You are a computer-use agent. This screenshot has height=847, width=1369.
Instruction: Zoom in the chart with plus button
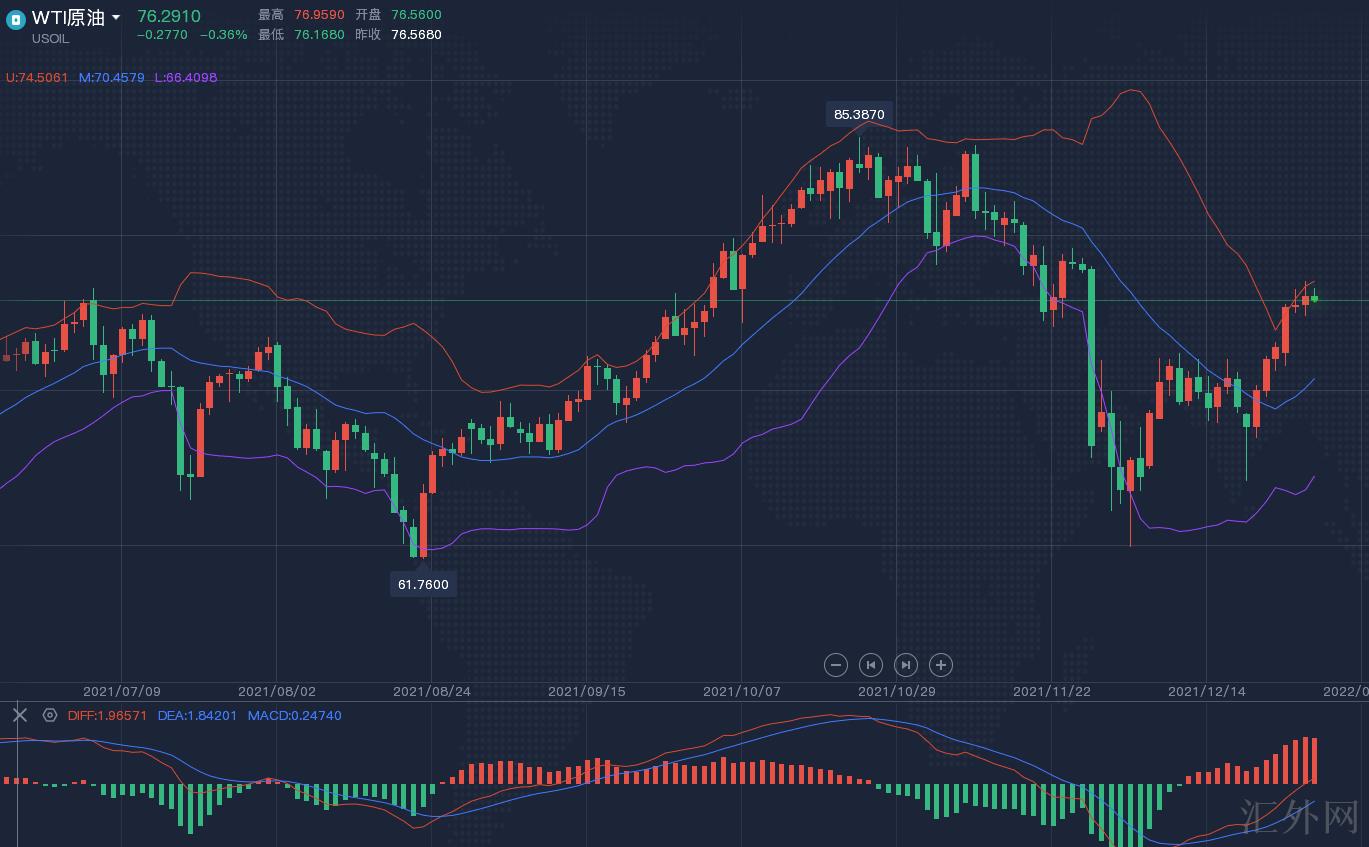pos(941,665)
